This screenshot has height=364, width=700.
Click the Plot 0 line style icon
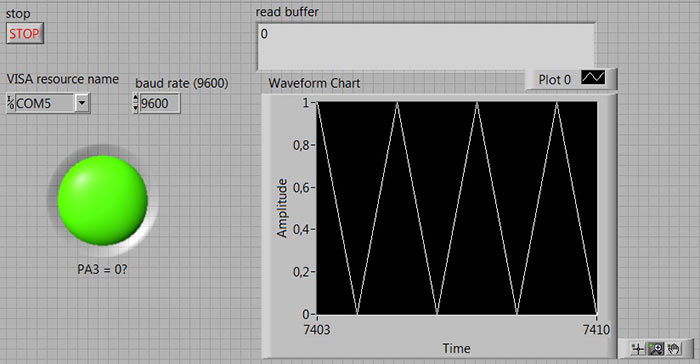(593, 78)
